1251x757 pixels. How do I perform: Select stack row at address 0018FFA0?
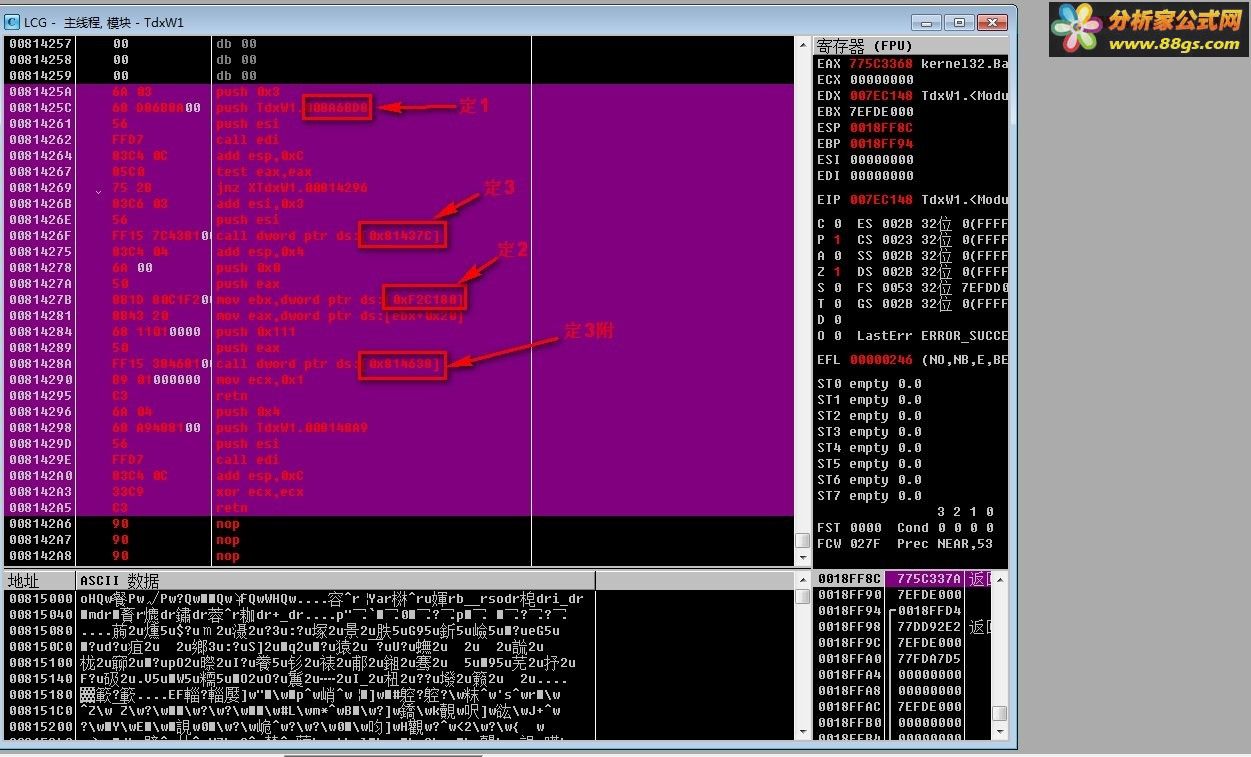point(904,659)
